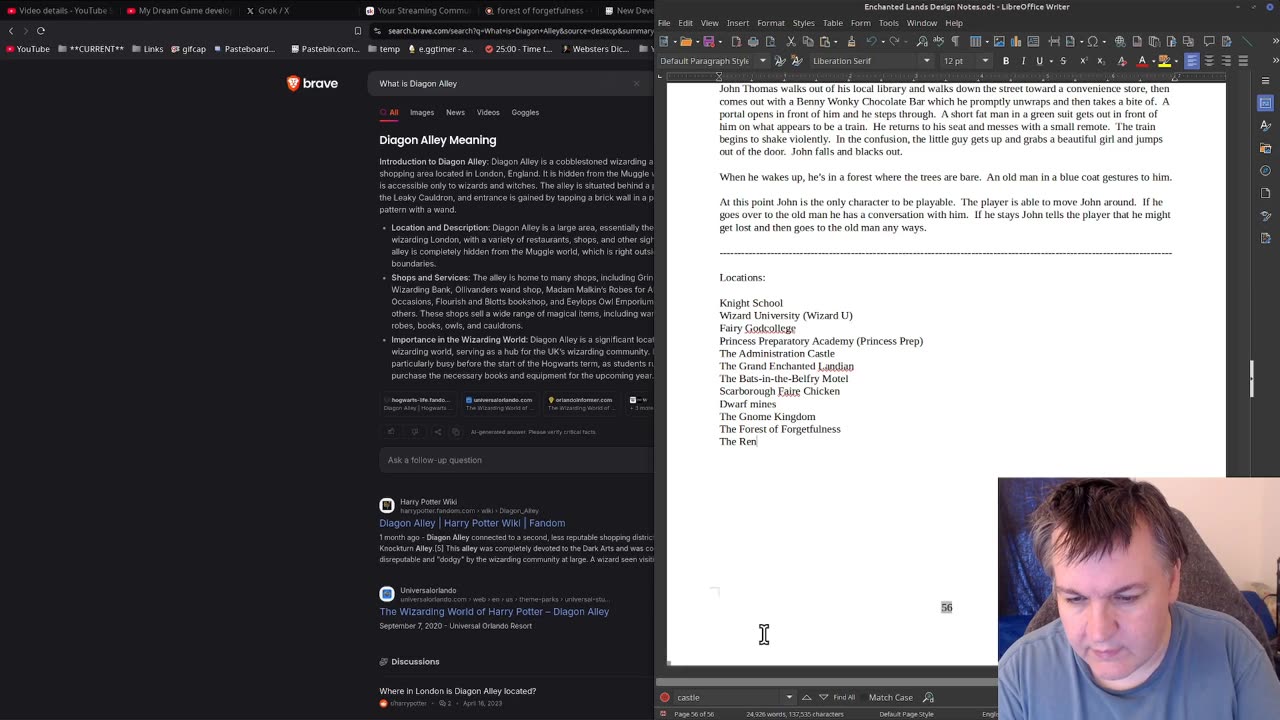Click the Export as PDF icon
This screenshot has width=1280, height=720.
736,41
